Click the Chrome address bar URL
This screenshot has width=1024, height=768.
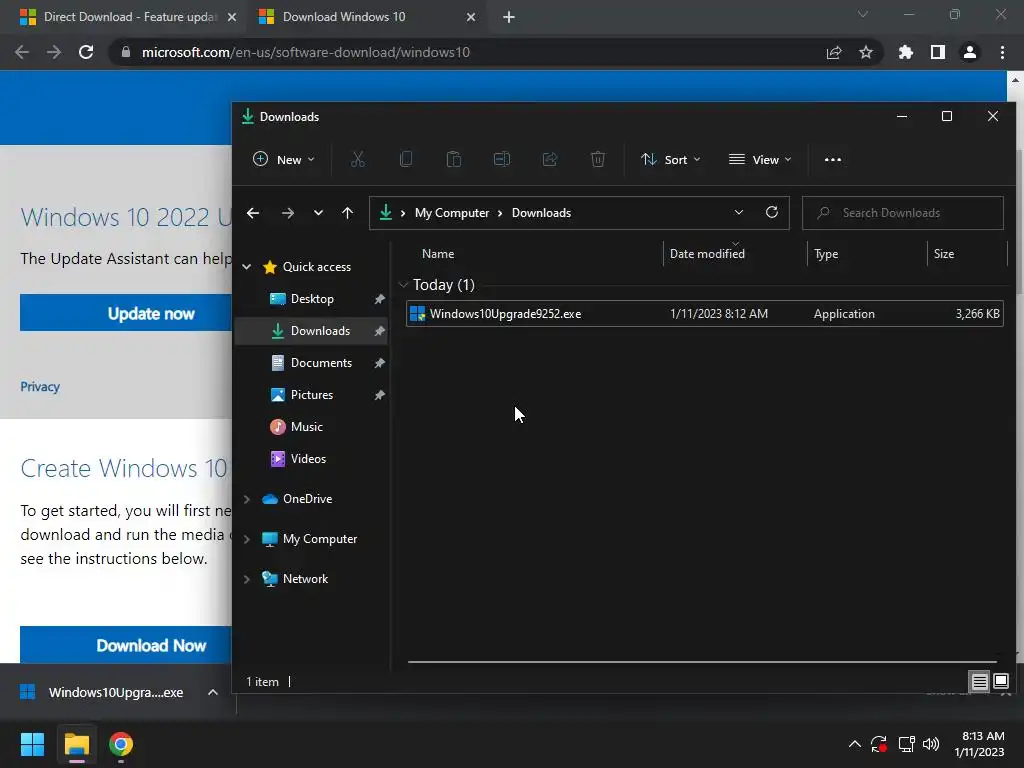click(x=306, y=52)
